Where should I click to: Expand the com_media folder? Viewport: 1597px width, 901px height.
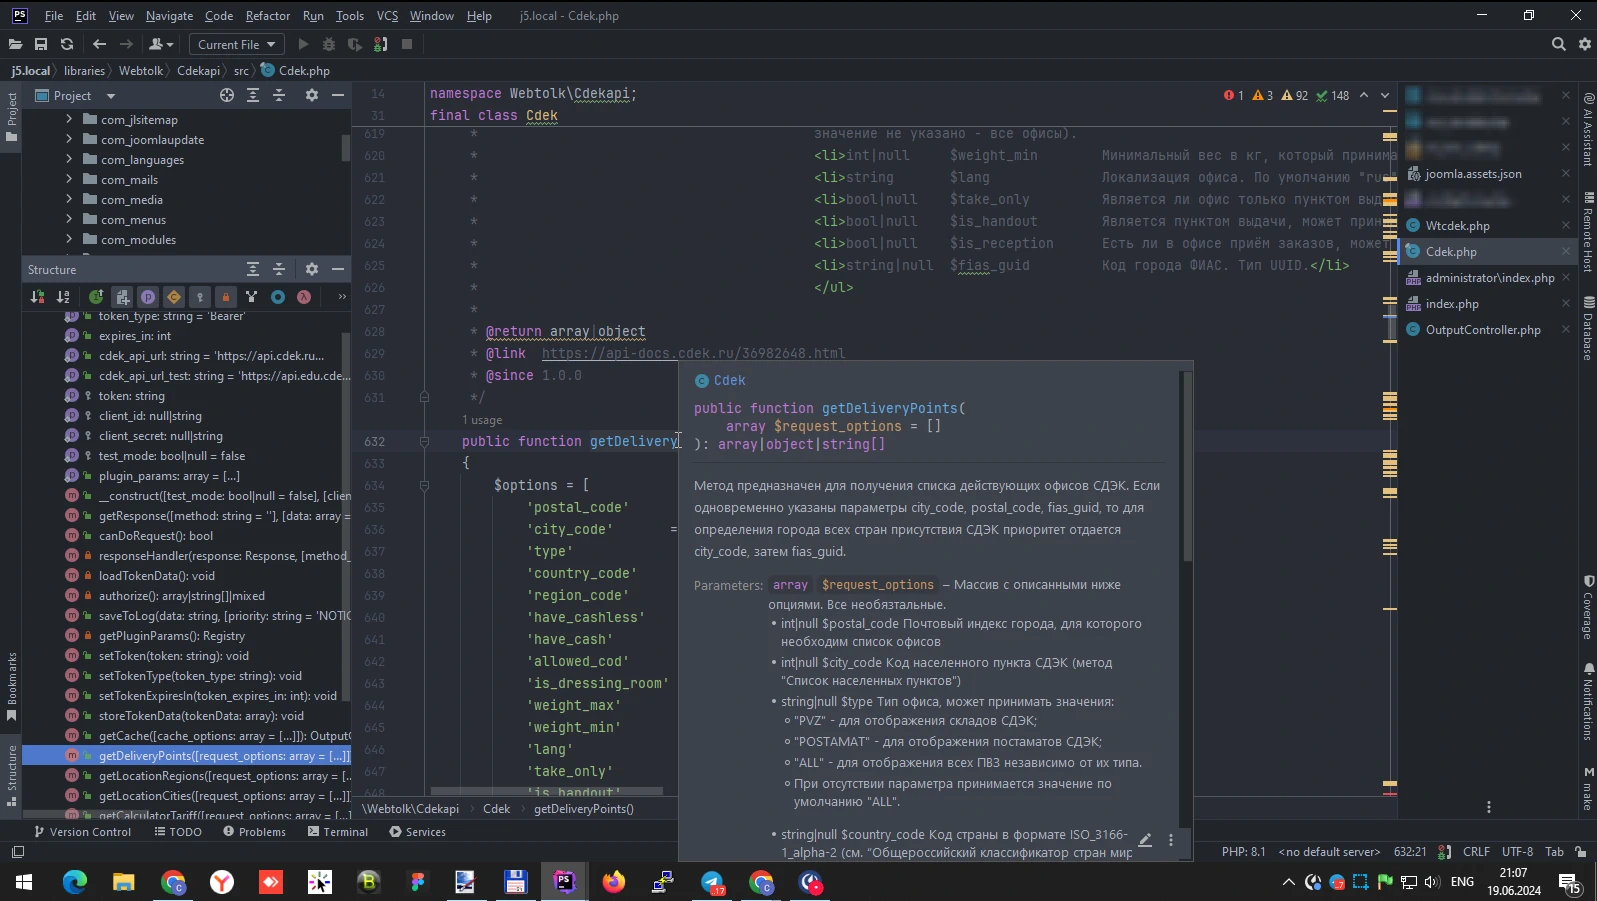coord(69,199)
